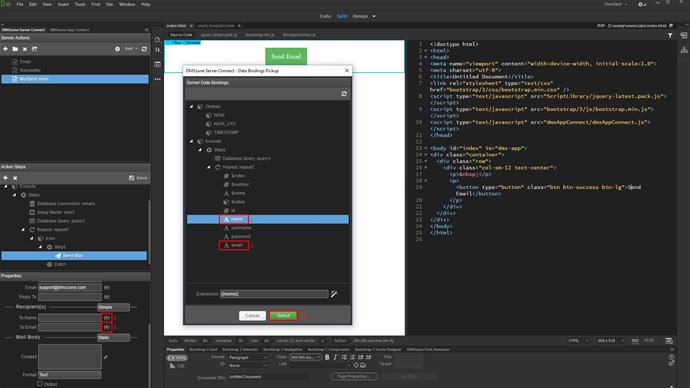Image resolution: width=690 pixels, height=388 pixels.
Task: Apply italic formatting in Properties inspector
Action: [x=335, y=357]
